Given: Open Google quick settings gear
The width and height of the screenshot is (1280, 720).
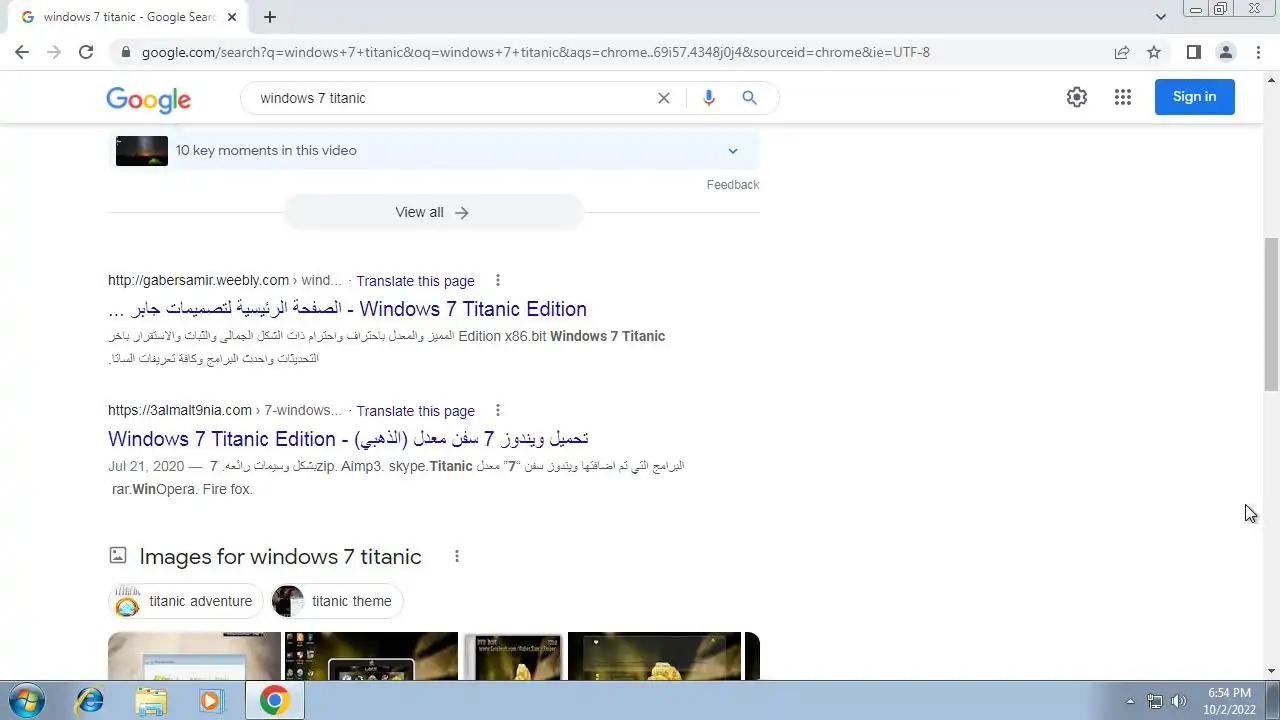Looking at the screenshot, I should 1077,97.
